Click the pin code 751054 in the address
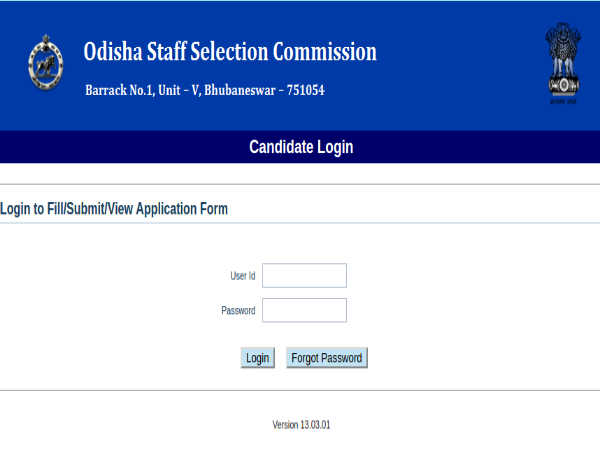The height and width of the screenshot is (450, 600). tap(306, 90)
